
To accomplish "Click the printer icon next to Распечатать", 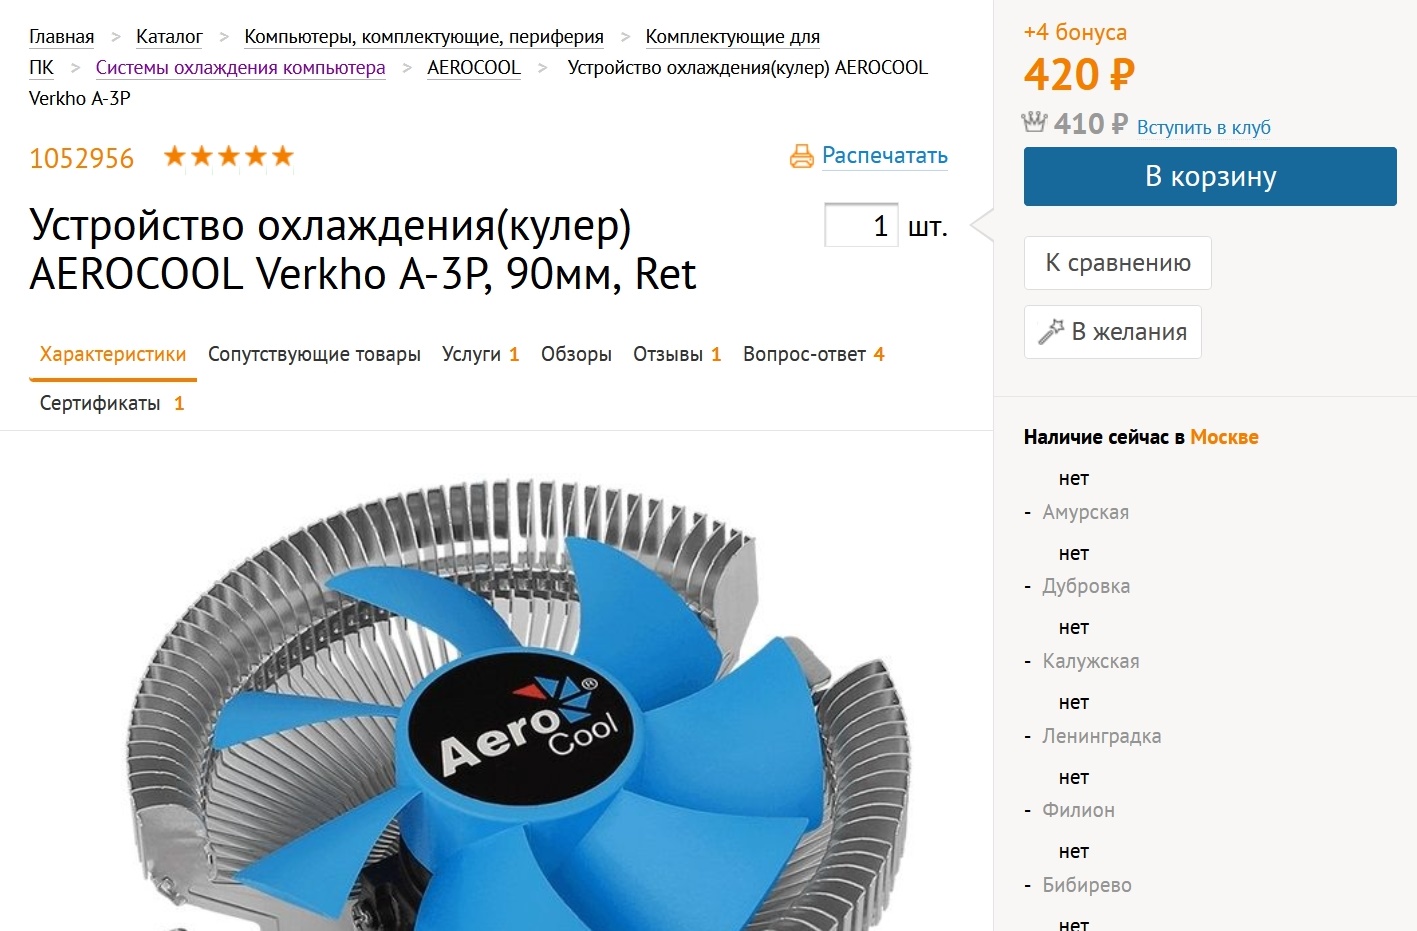I will point(802,156).
